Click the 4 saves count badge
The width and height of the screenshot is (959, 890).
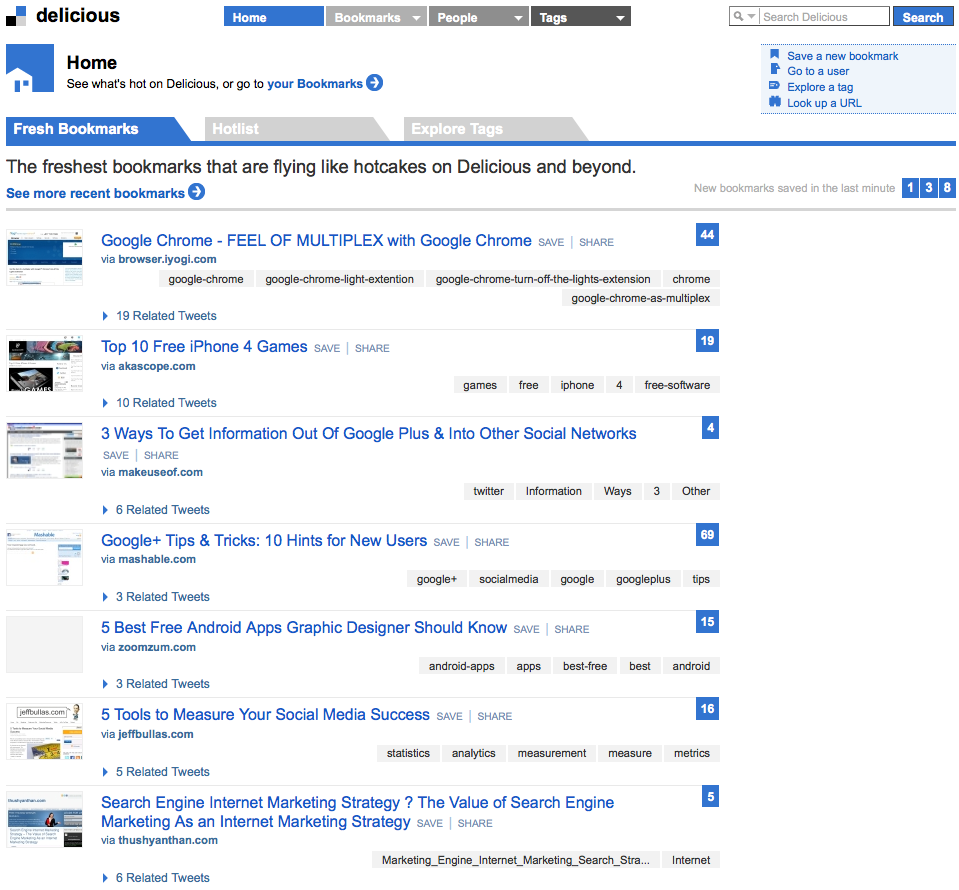coord(710,428)
